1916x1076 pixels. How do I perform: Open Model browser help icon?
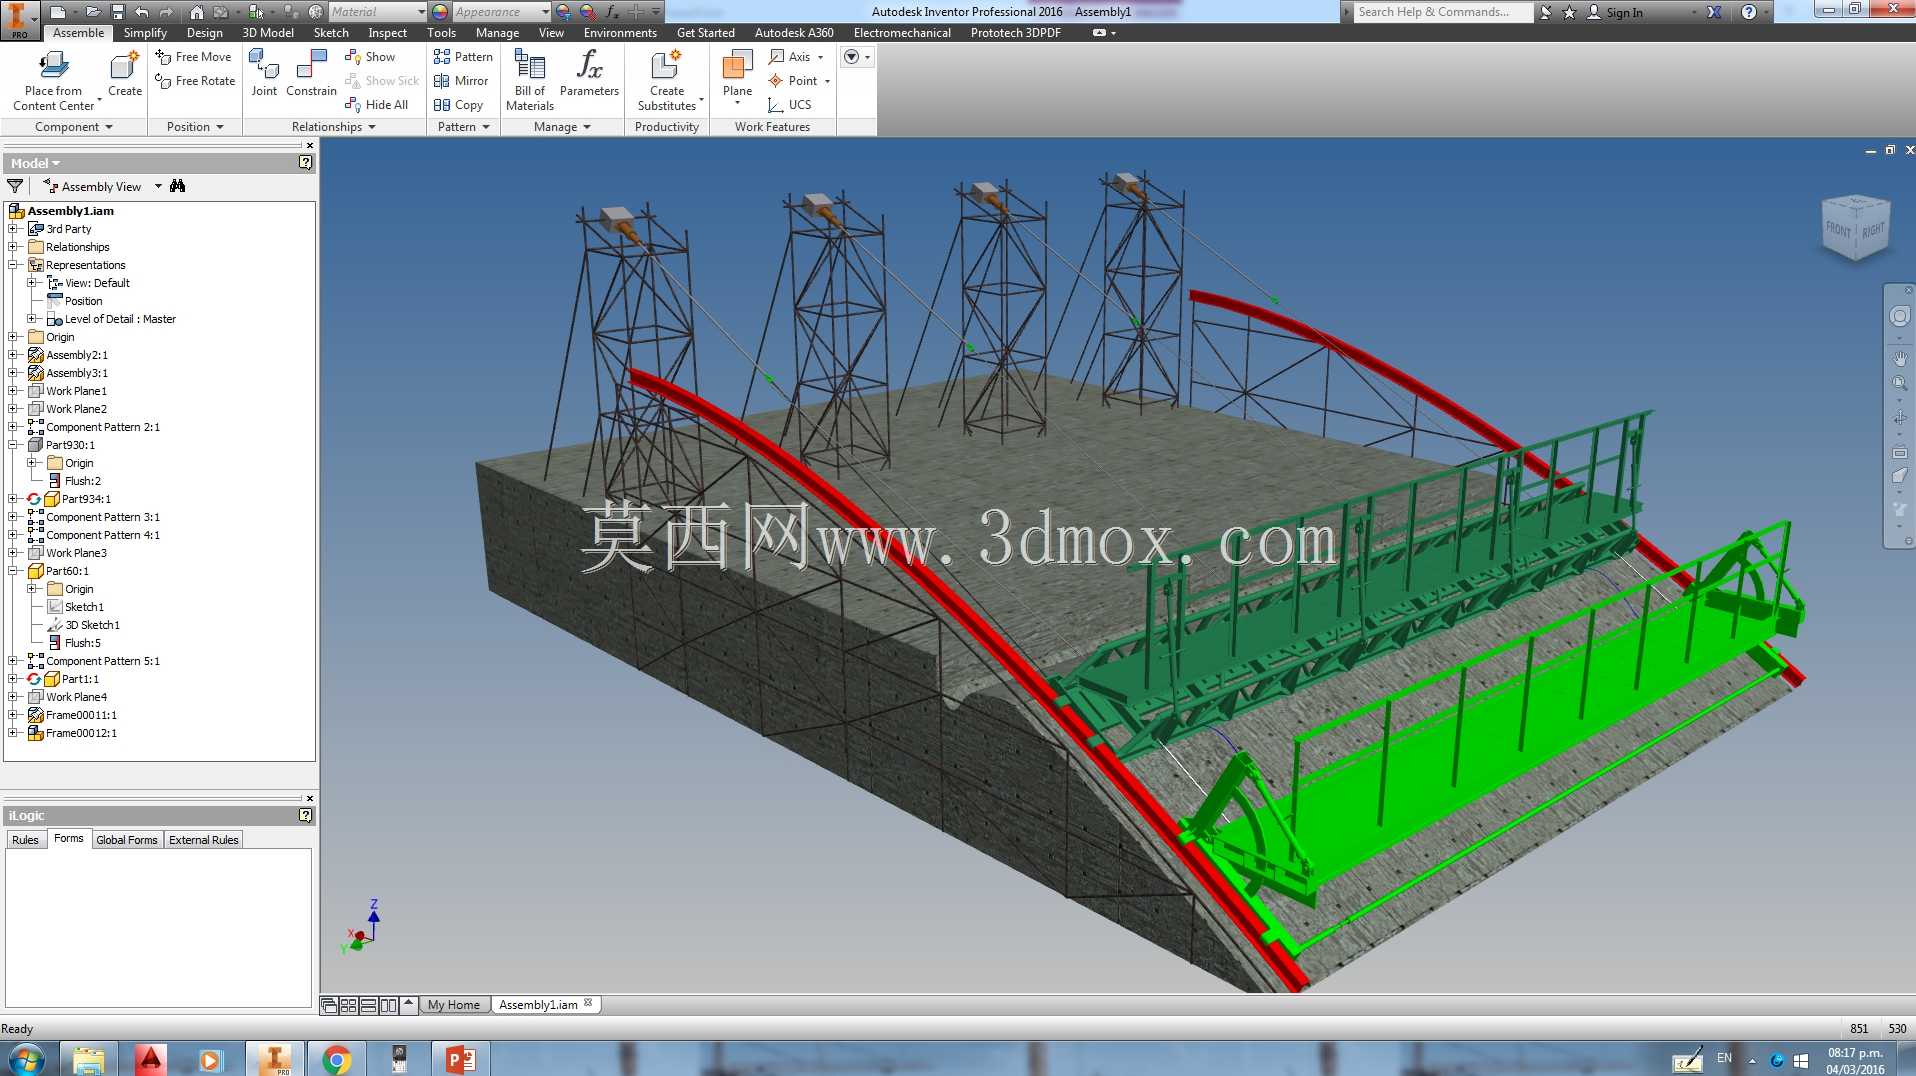[306, 162]
